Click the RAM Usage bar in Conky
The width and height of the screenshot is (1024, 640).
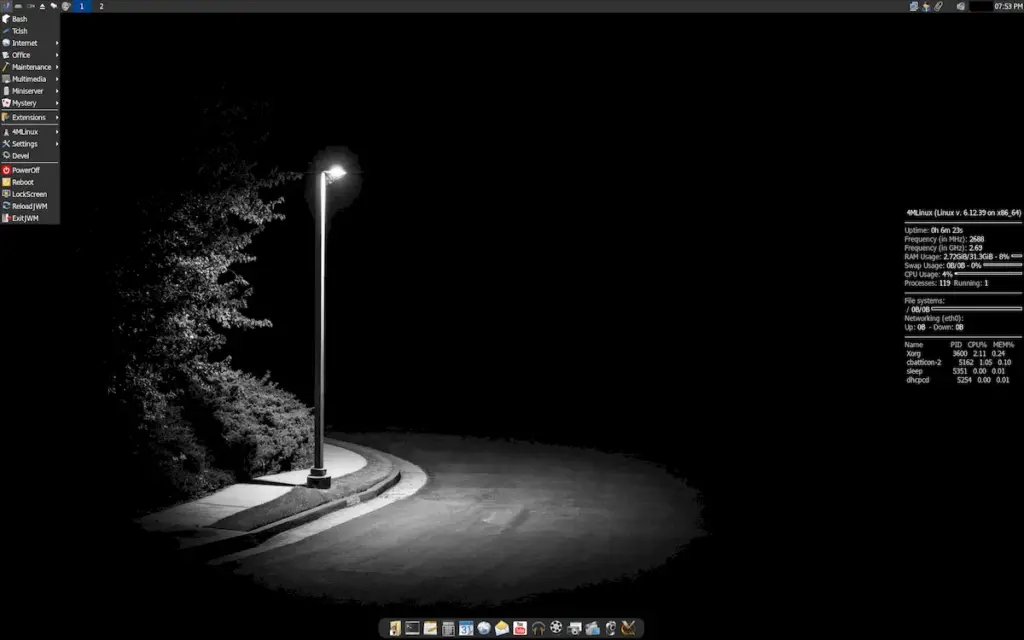point(1016,257)
